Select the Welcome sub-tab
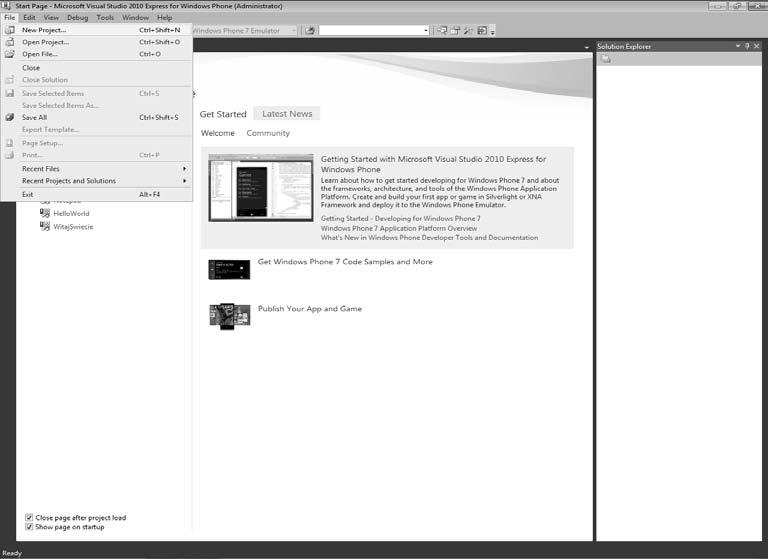 coord(217,133)
